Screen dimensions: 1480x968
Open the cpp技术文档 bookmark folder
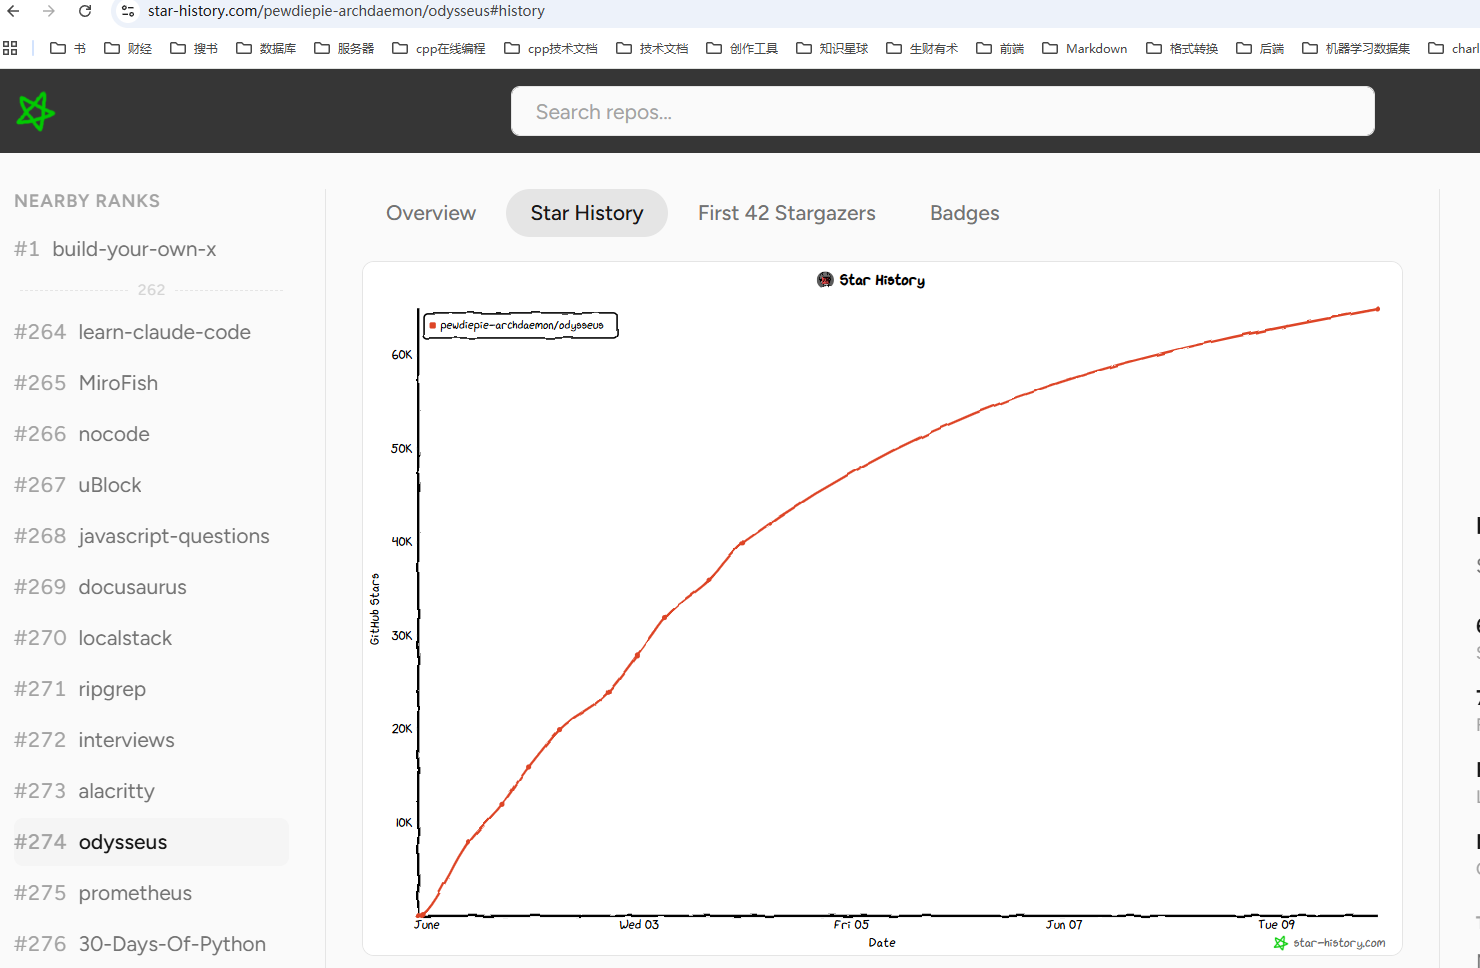pyautogui.click(x=551, y=48)
